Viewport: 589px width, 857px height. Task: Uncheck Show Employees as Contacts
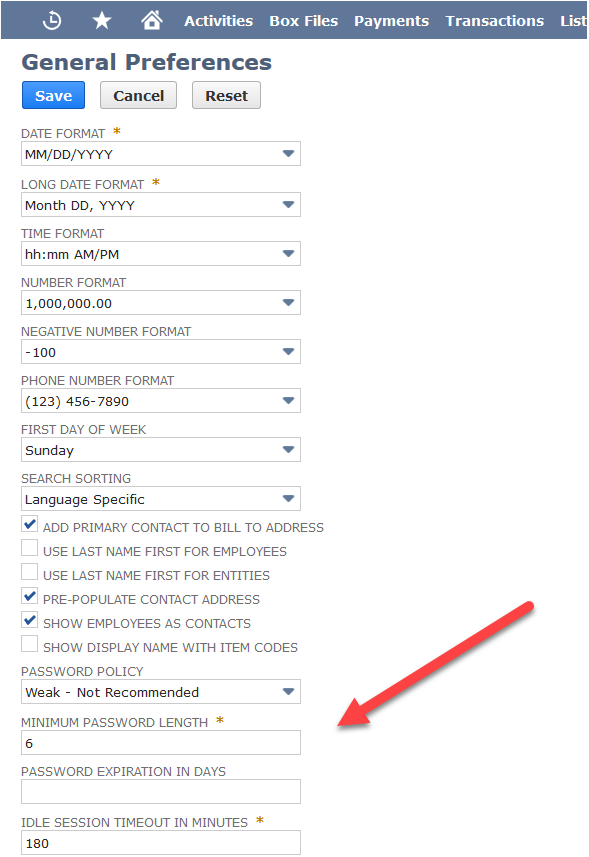click(x=30, y=620)
